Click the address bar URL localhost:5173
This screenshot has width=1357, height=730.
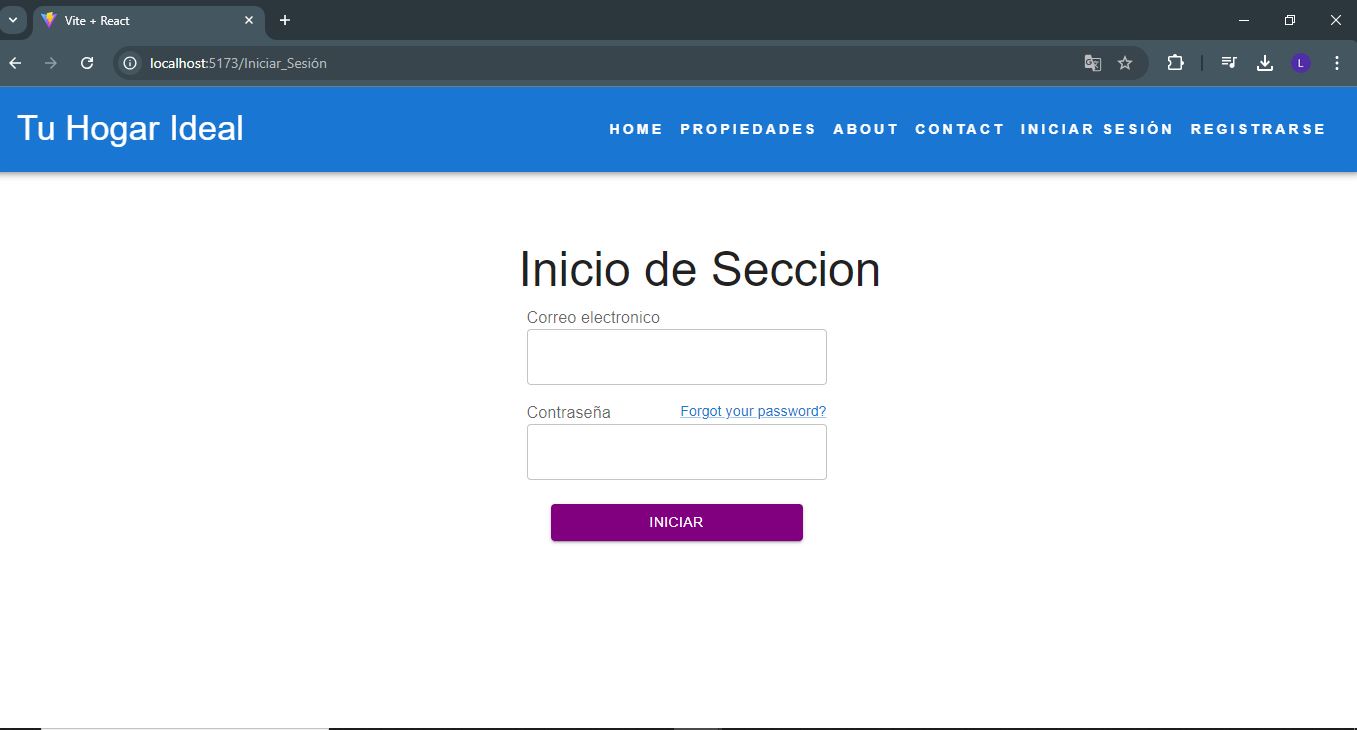point(238,63)
